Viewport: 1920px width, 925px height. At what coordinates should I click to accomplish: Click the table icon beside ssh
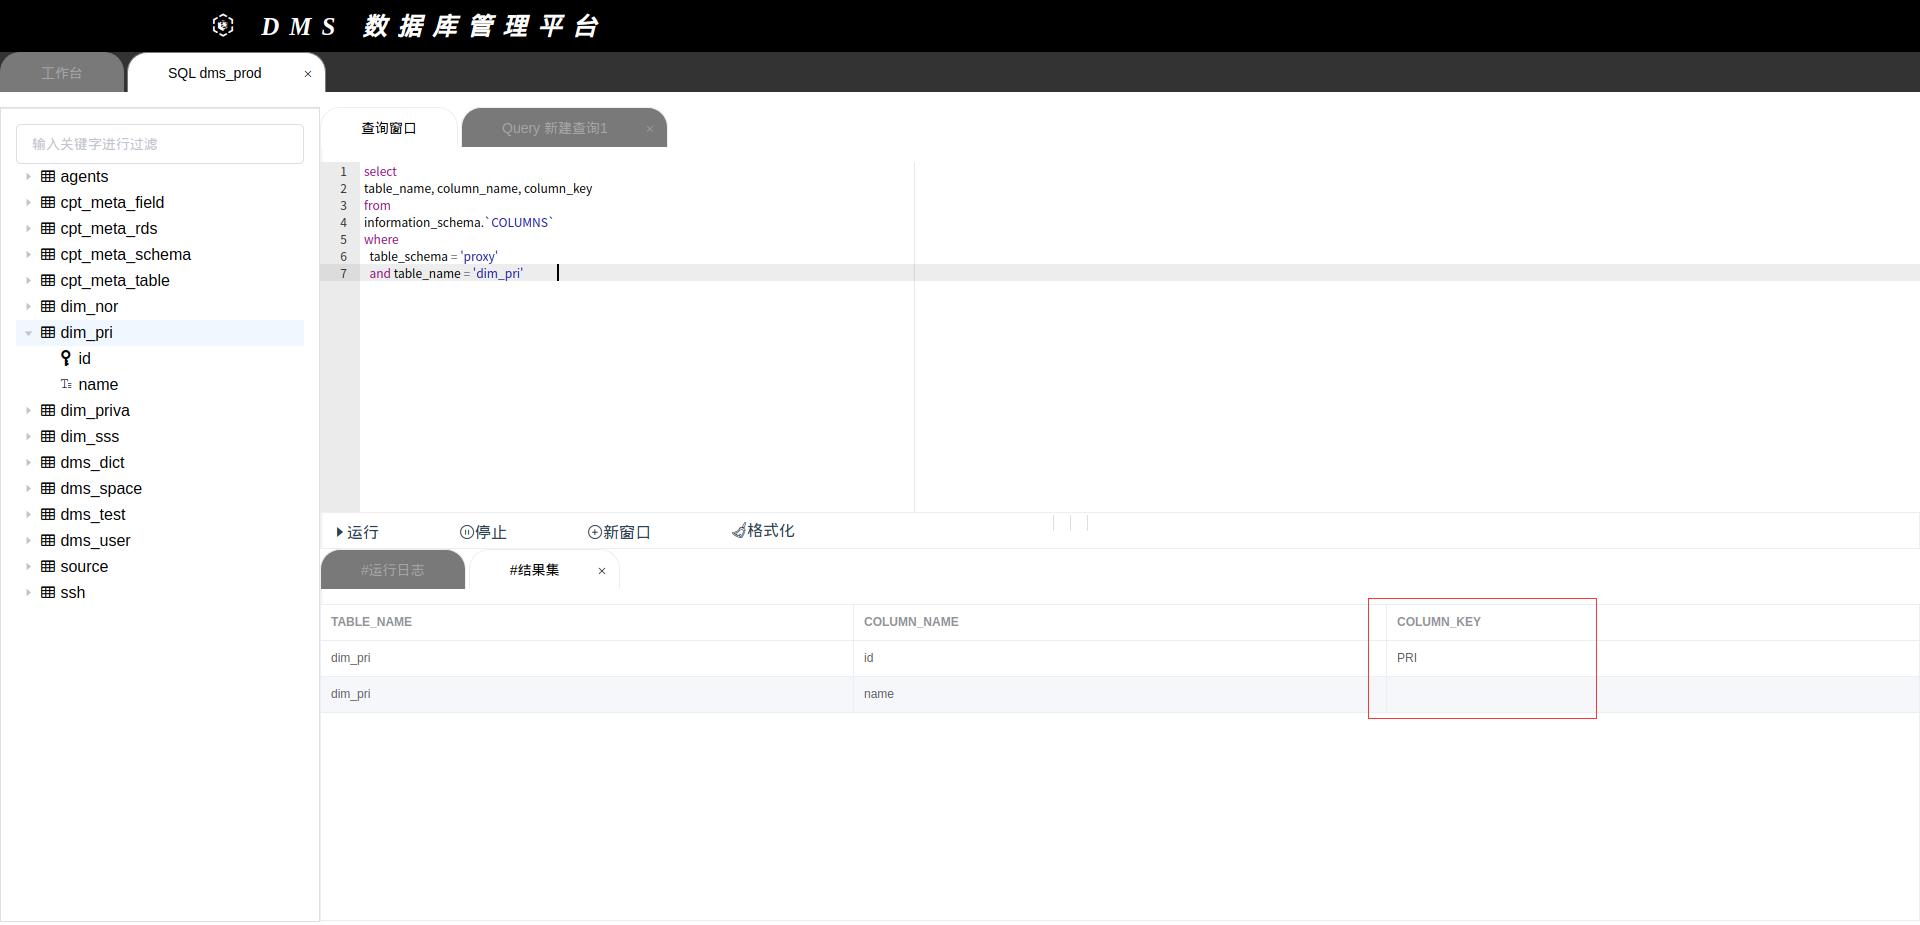tap(48, 592)
